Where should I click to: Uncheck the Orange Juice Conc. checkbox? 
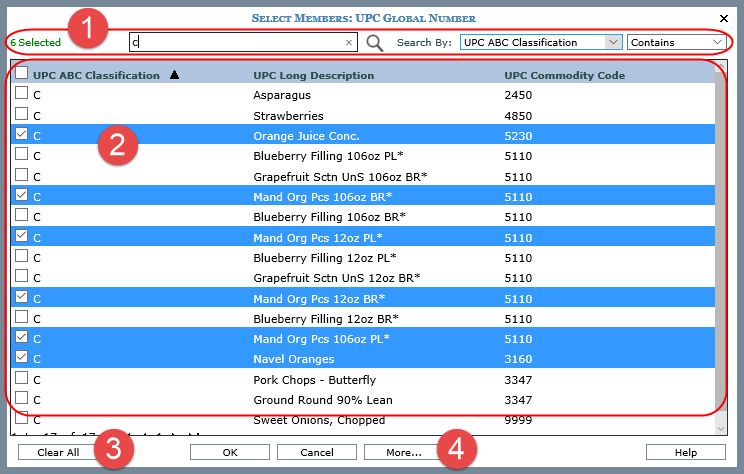tap(21, 135)
